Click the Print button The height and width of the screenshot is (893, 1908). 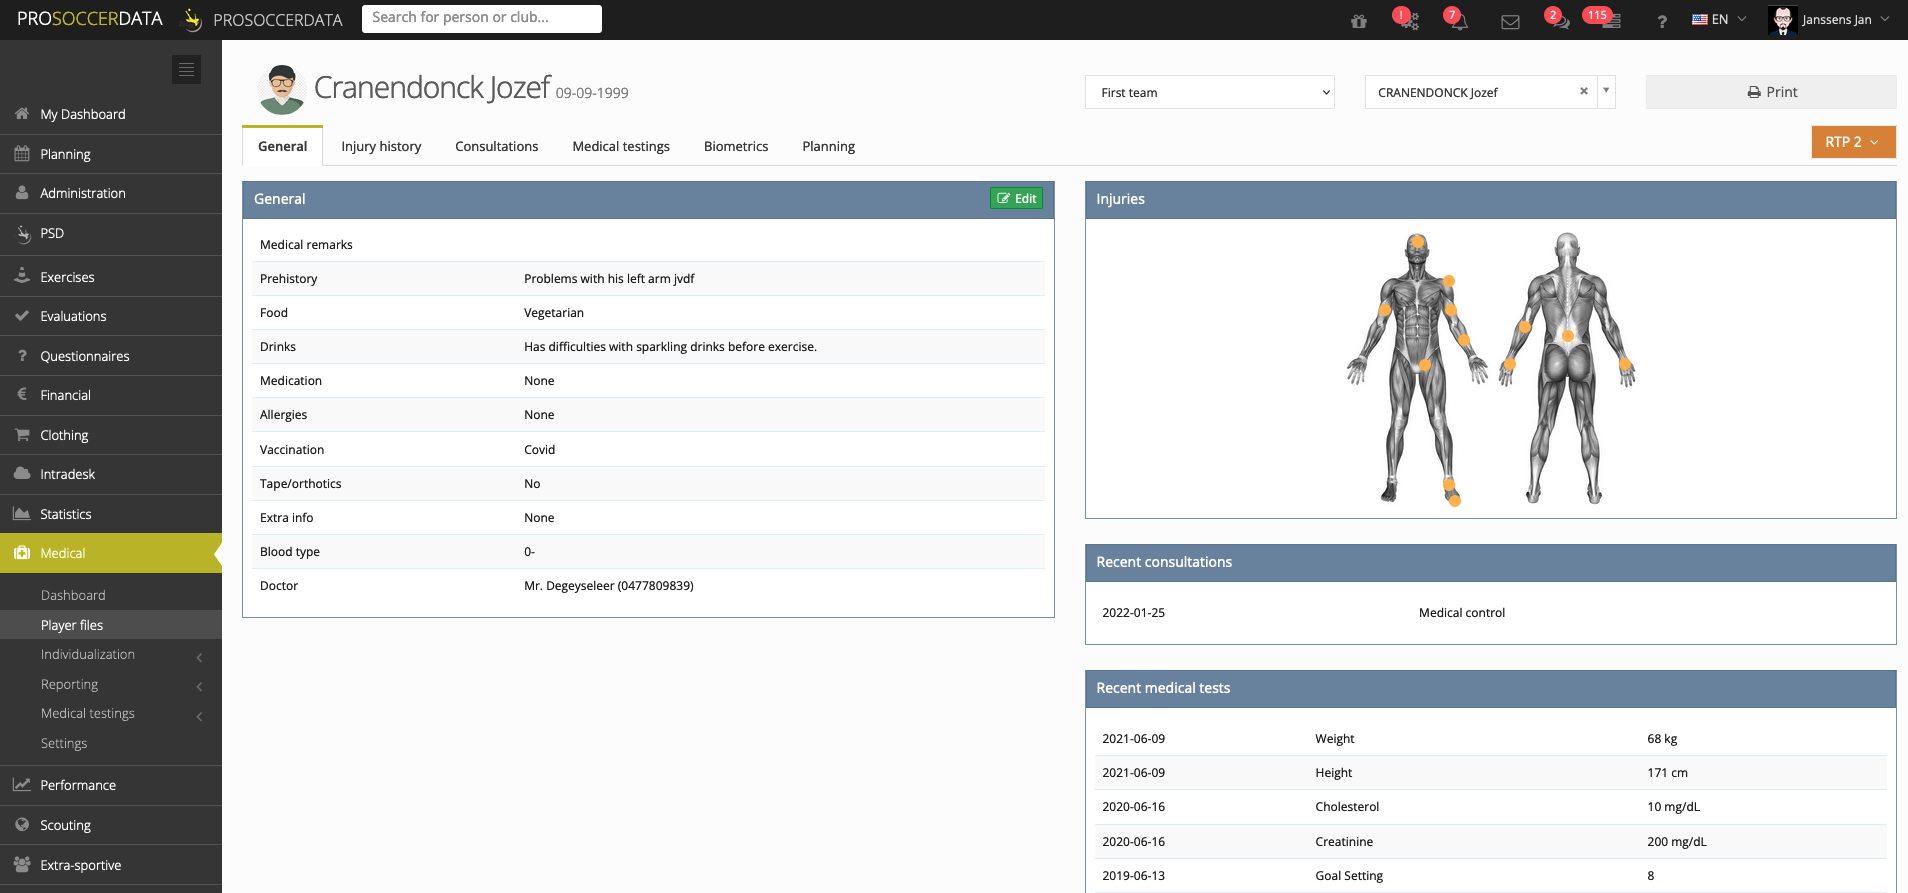point(1771,92)
